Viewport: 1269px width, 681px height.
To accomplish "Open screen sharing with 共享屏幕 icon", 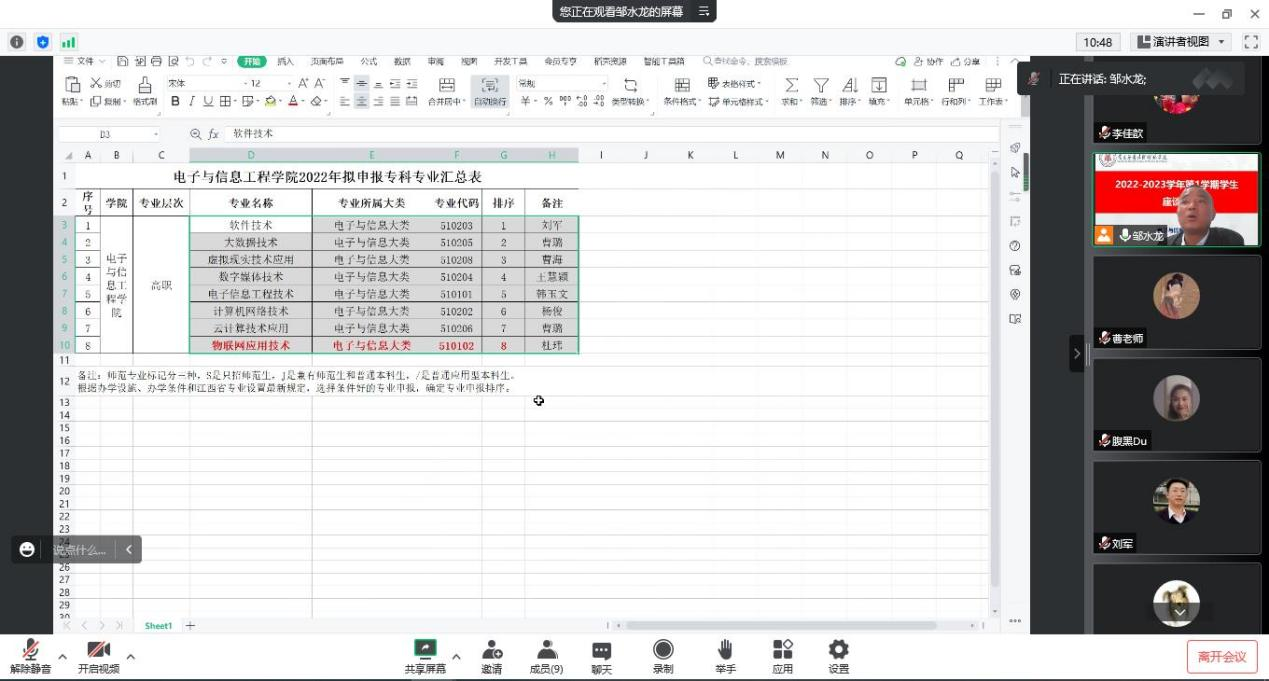I will click(x=425, y=650).
